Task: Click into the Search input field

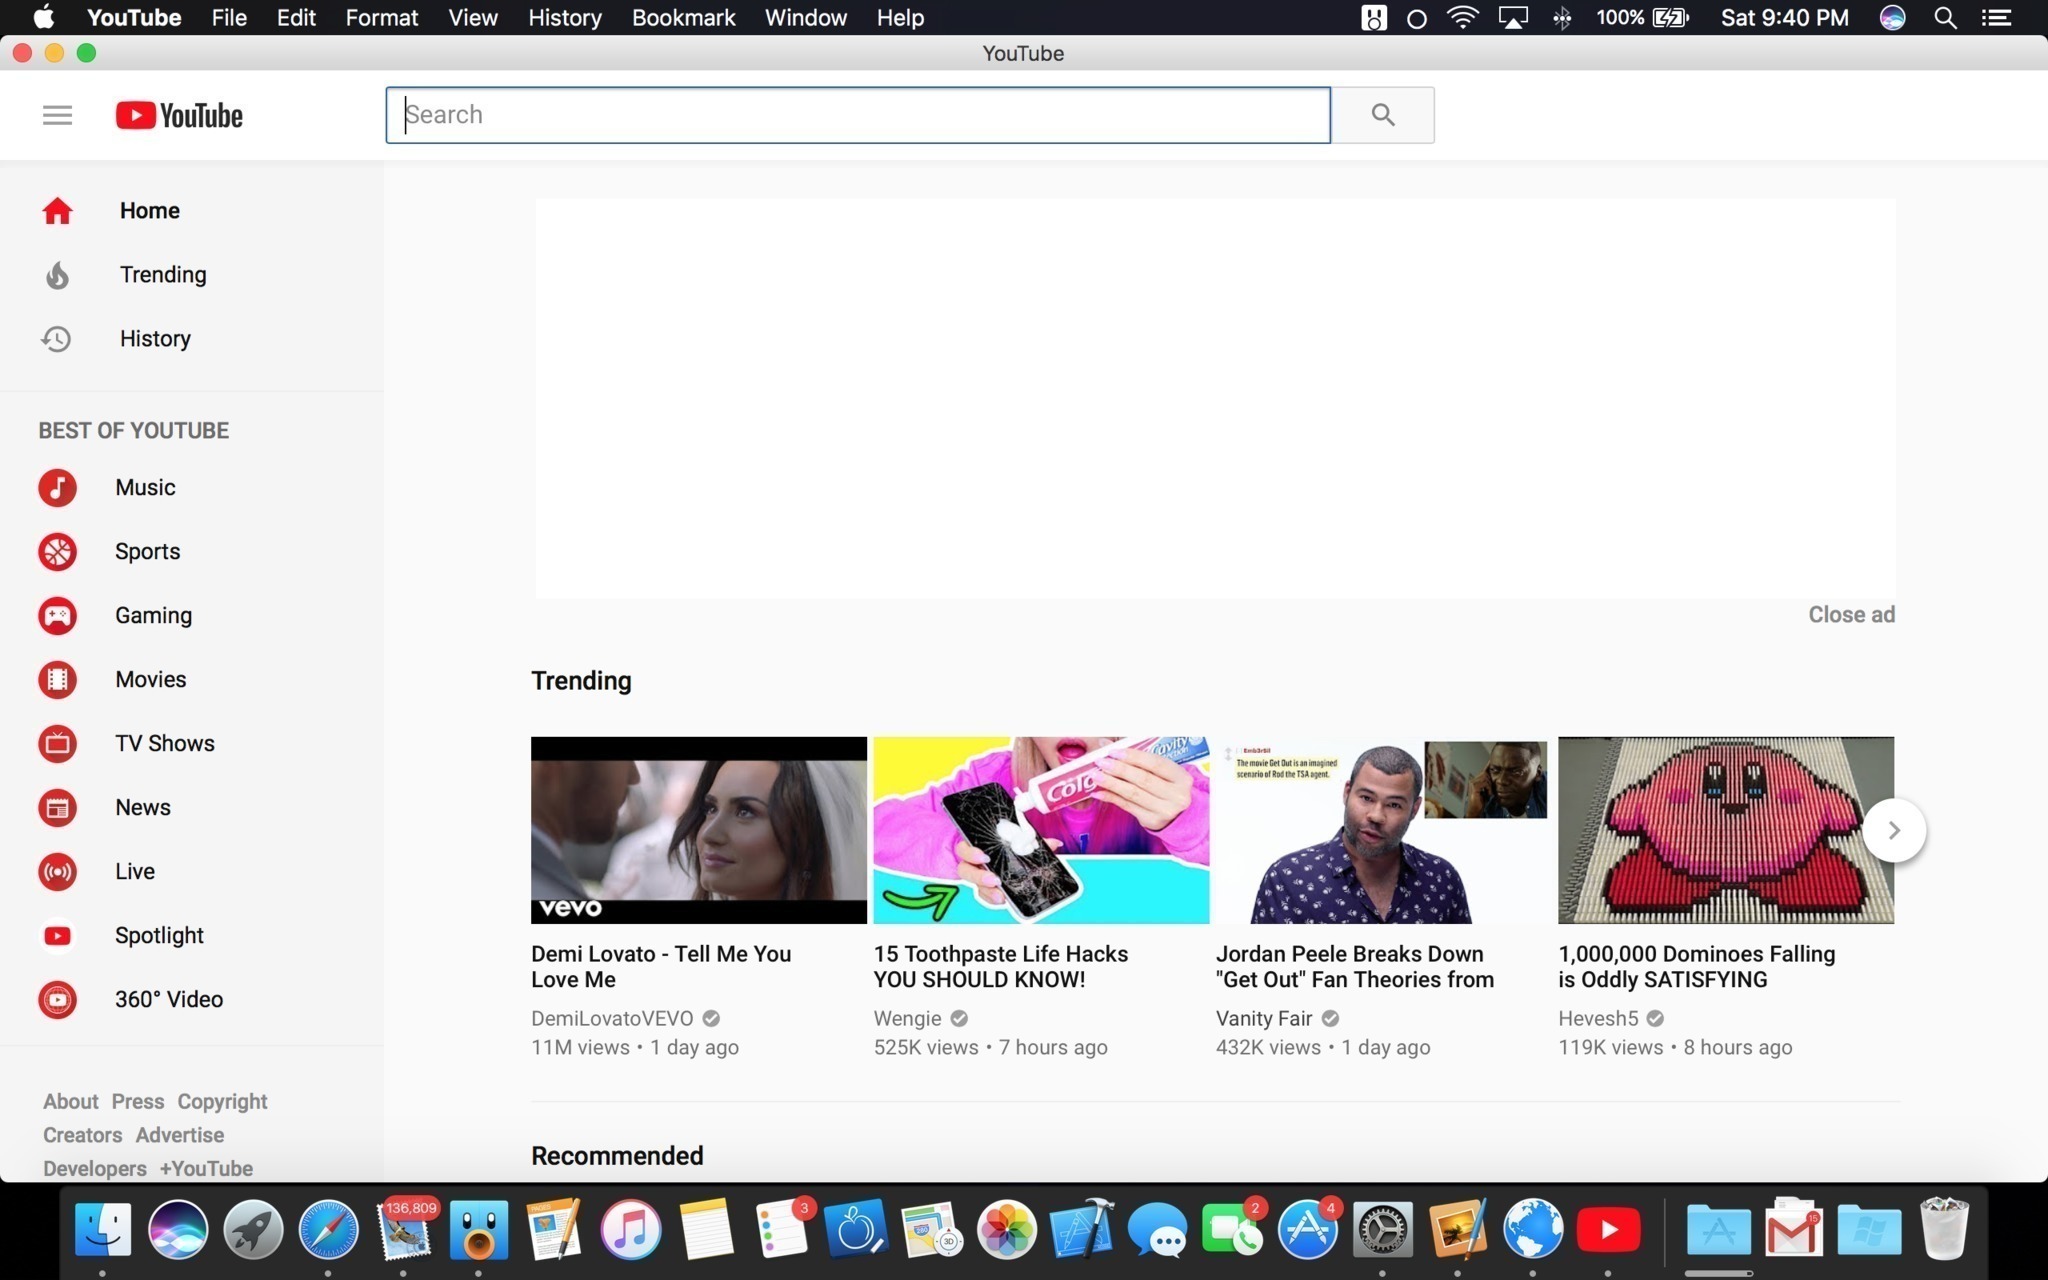Action: tap(858, 115)
